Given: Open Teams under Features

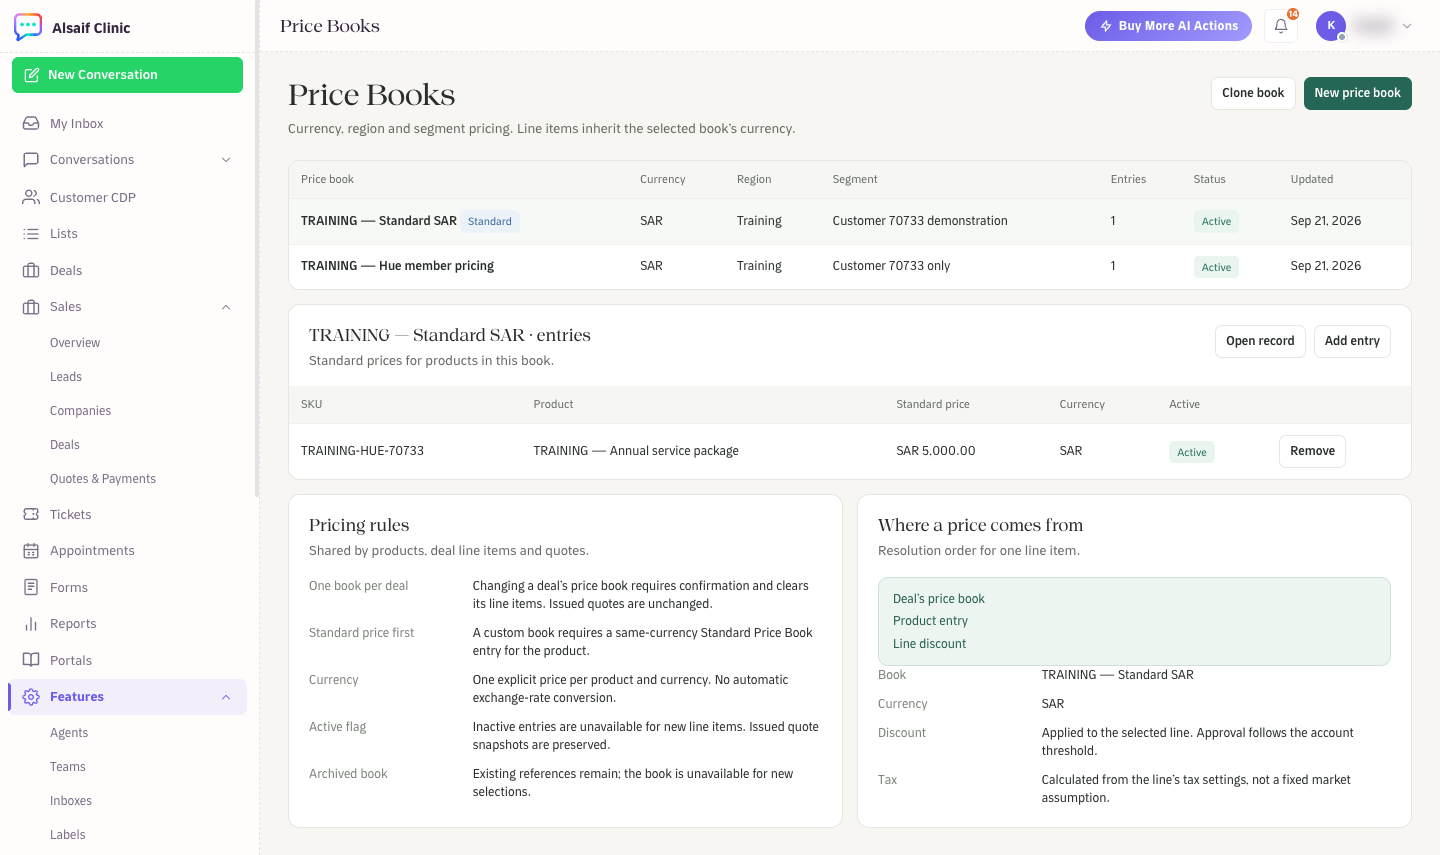Looking at the screenshot, I should (68, 767).
